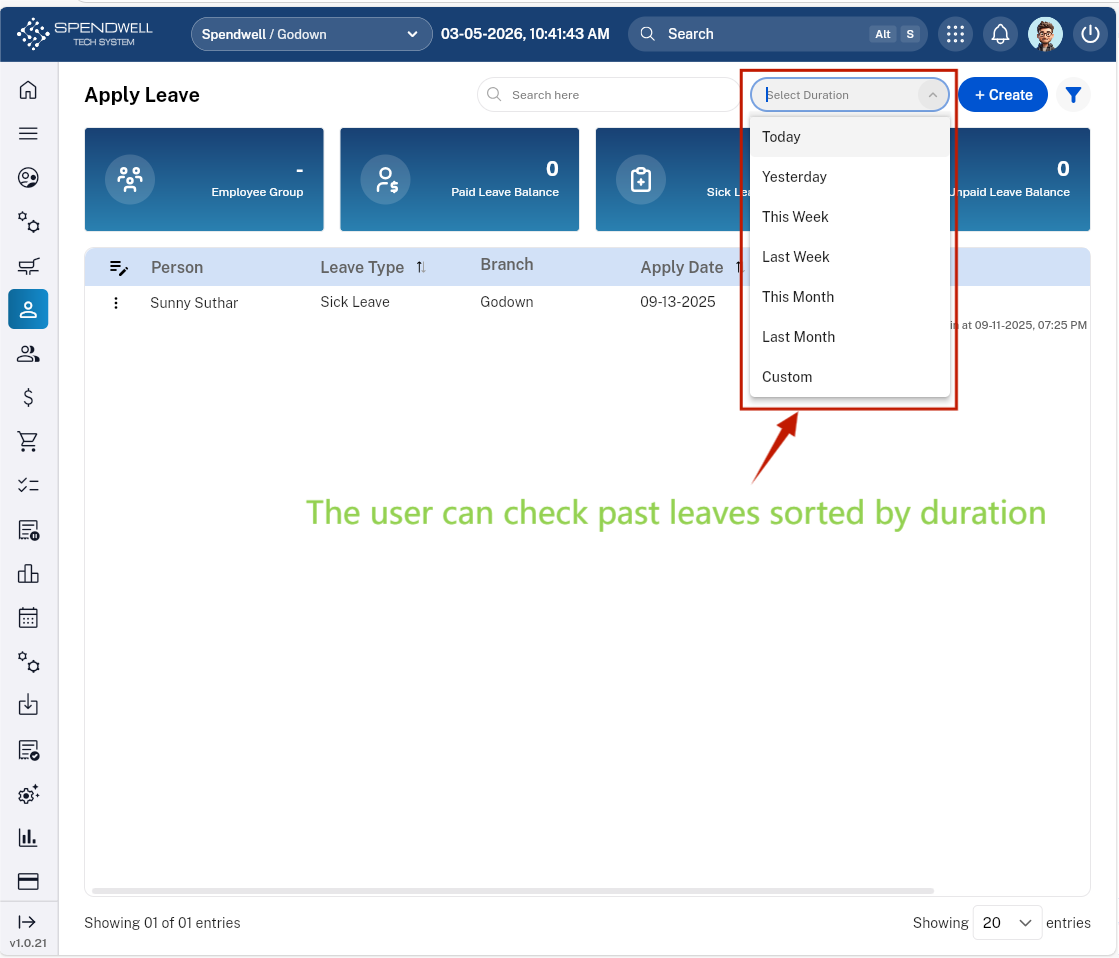This screenshot has width=1119, height=958.
Task: Click the 'Search here' leave search field
Action: tap(608, 95)
